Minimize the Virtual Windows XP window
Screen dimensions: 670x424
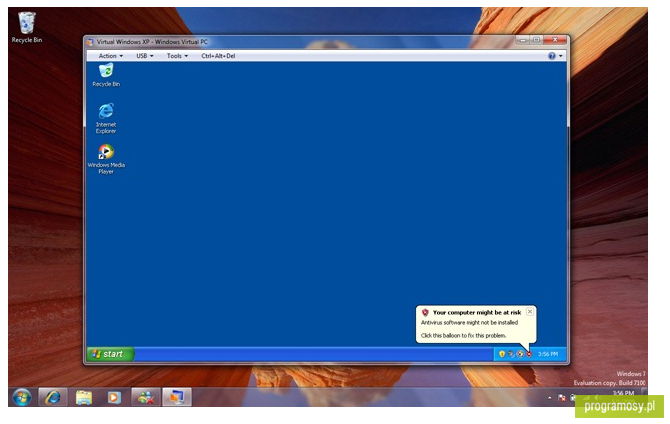pos(523,40)
